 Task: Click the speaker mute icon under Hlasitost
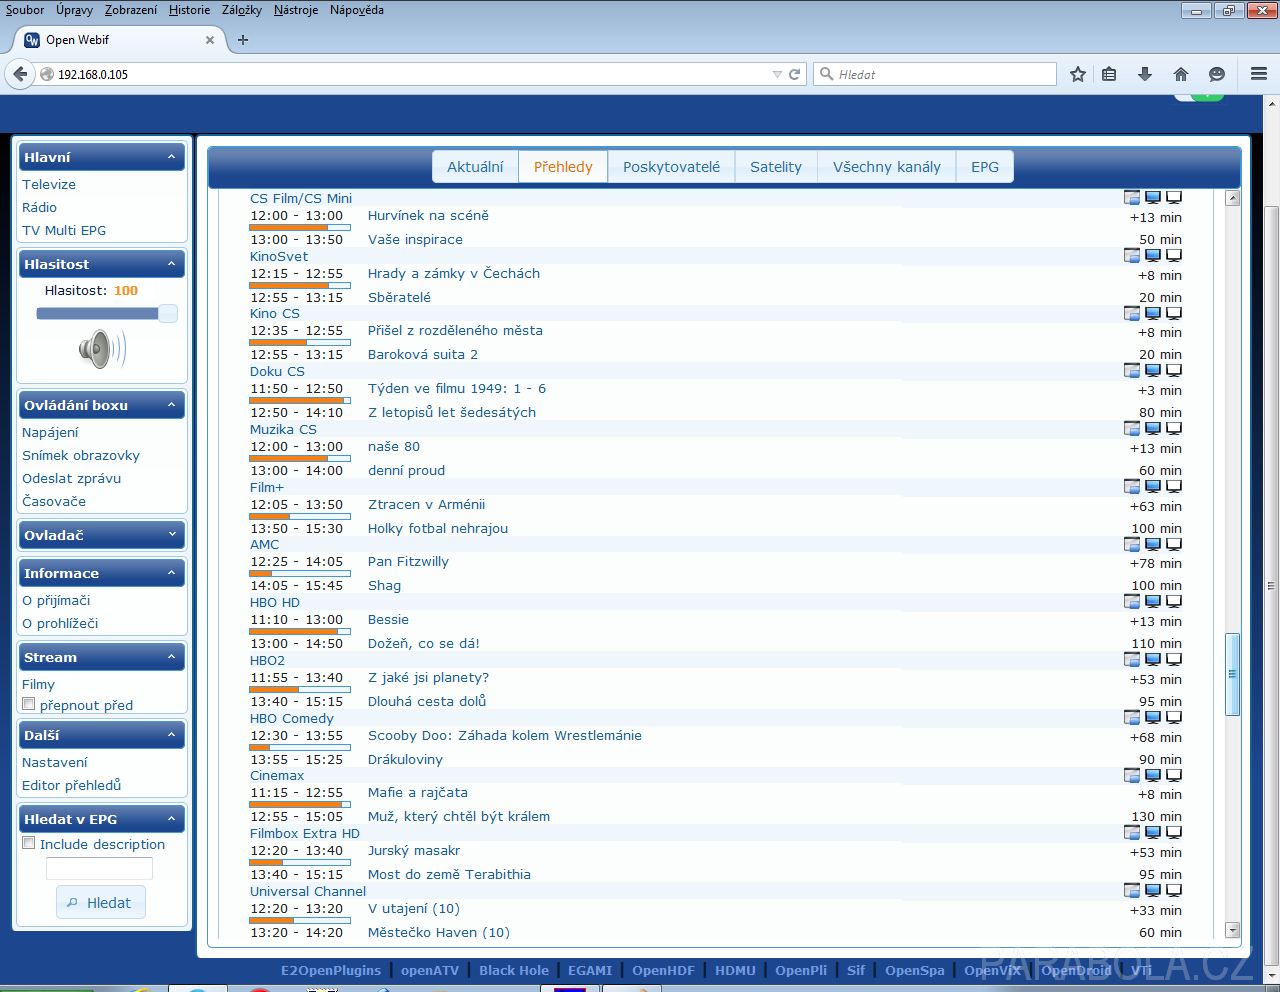(x=101, y=350)
